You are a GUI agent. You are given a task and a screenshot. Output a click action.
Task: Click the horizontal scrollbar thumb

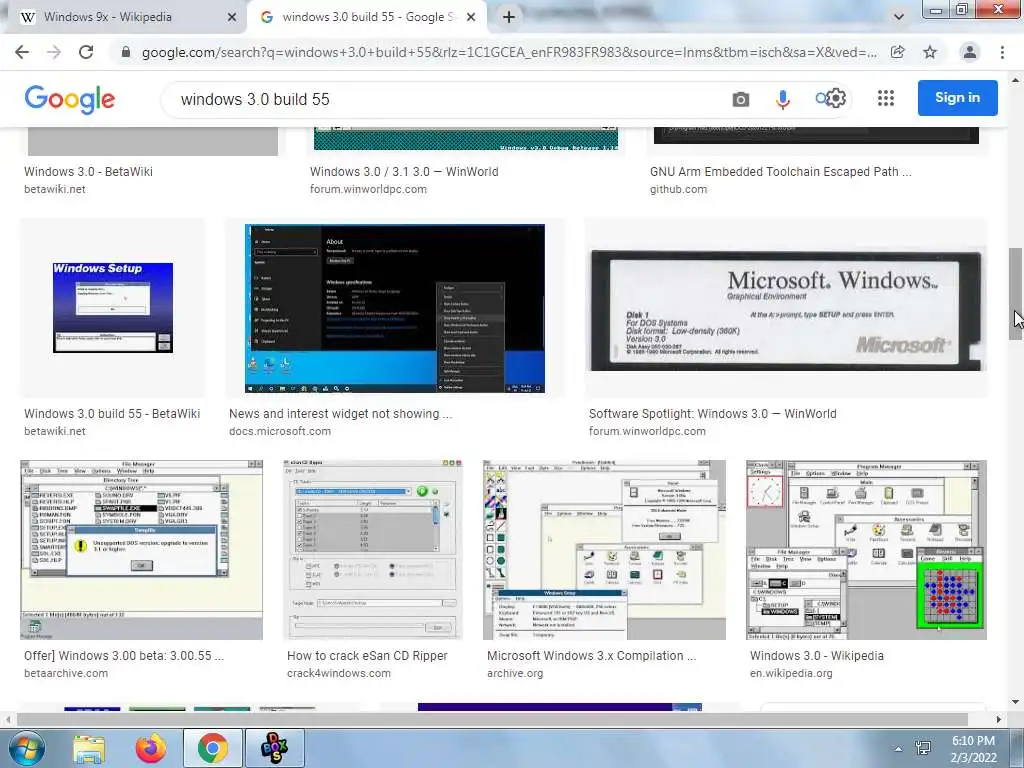coord(492,719)
